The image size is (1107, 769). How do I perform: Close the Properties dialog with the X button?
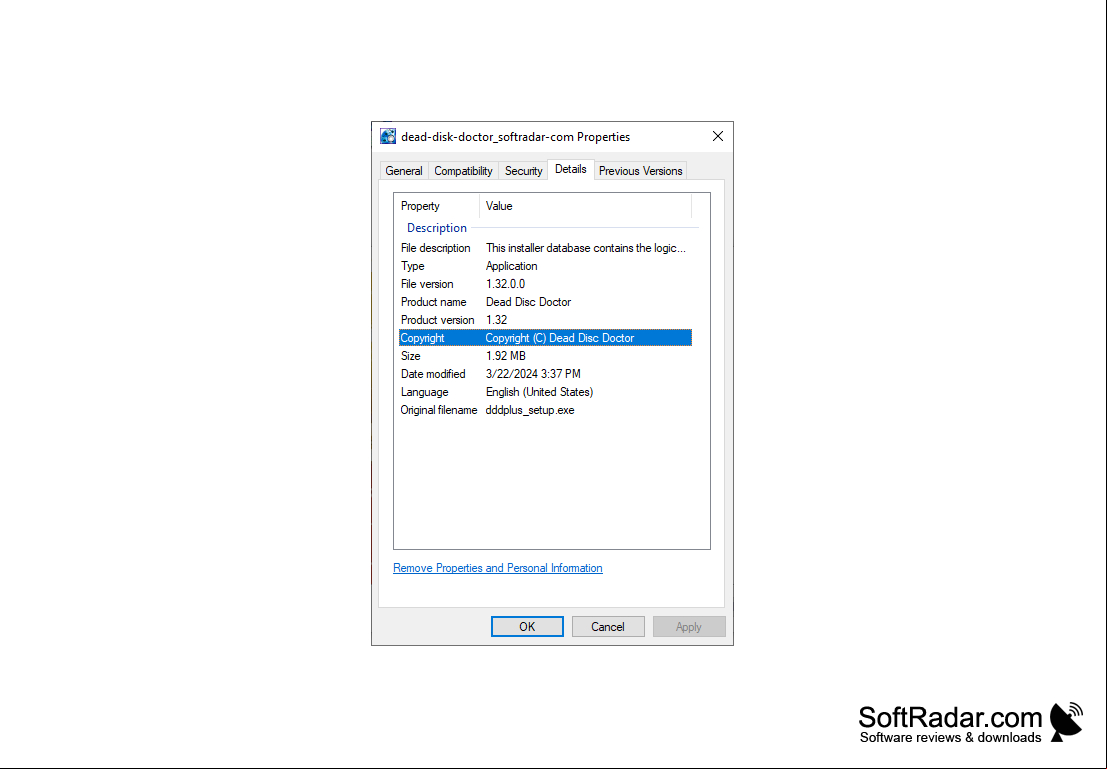[717, 136]
